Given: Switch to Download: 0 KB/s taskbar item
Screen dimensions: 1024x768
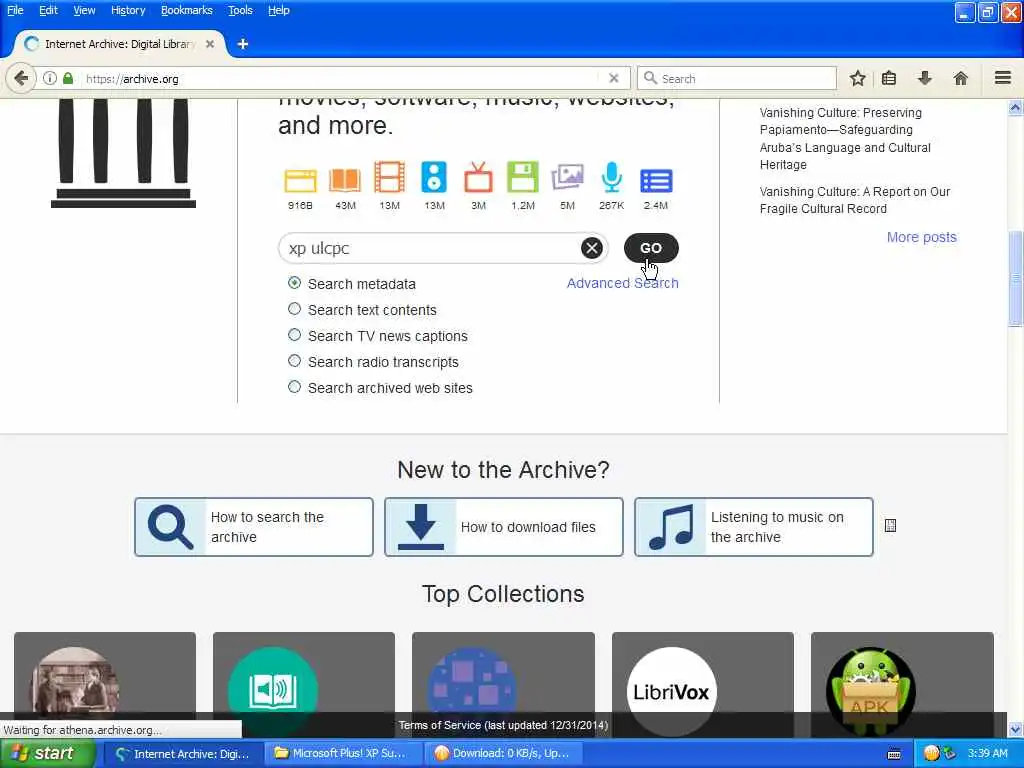Looking at the screenshot, I should tap(503, 753).
